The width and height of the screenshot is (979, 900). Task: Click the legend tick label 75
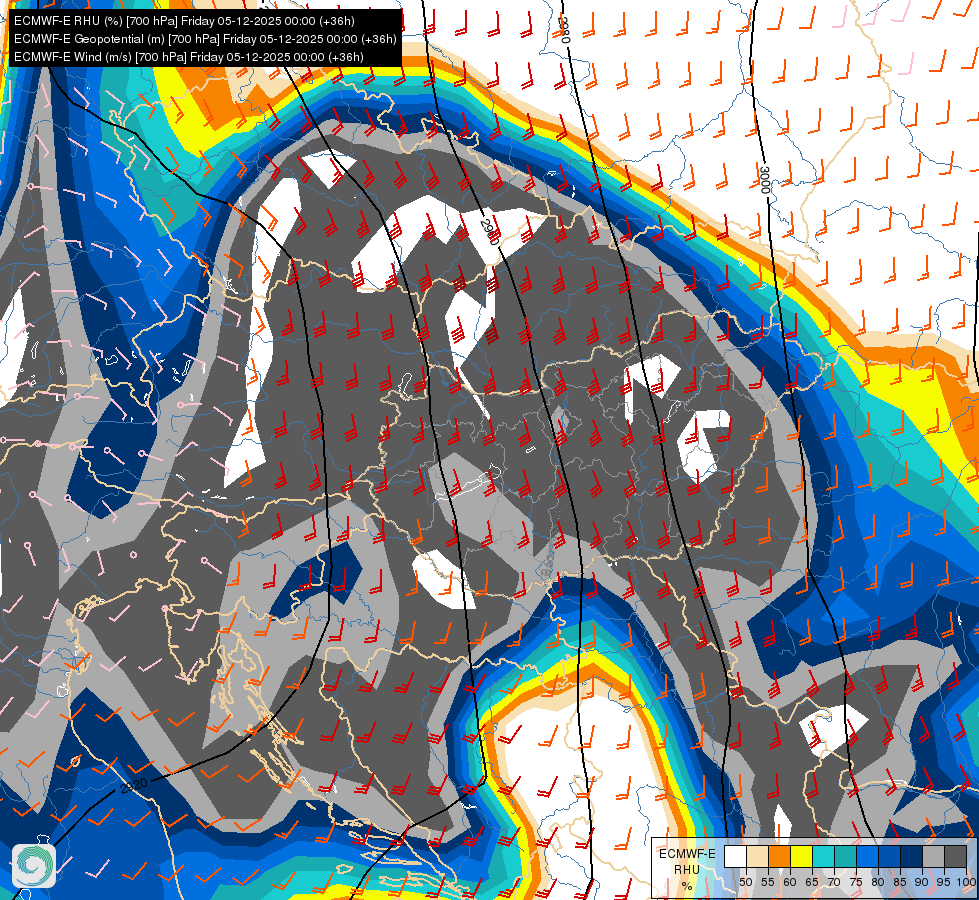(x=856, y=882)
